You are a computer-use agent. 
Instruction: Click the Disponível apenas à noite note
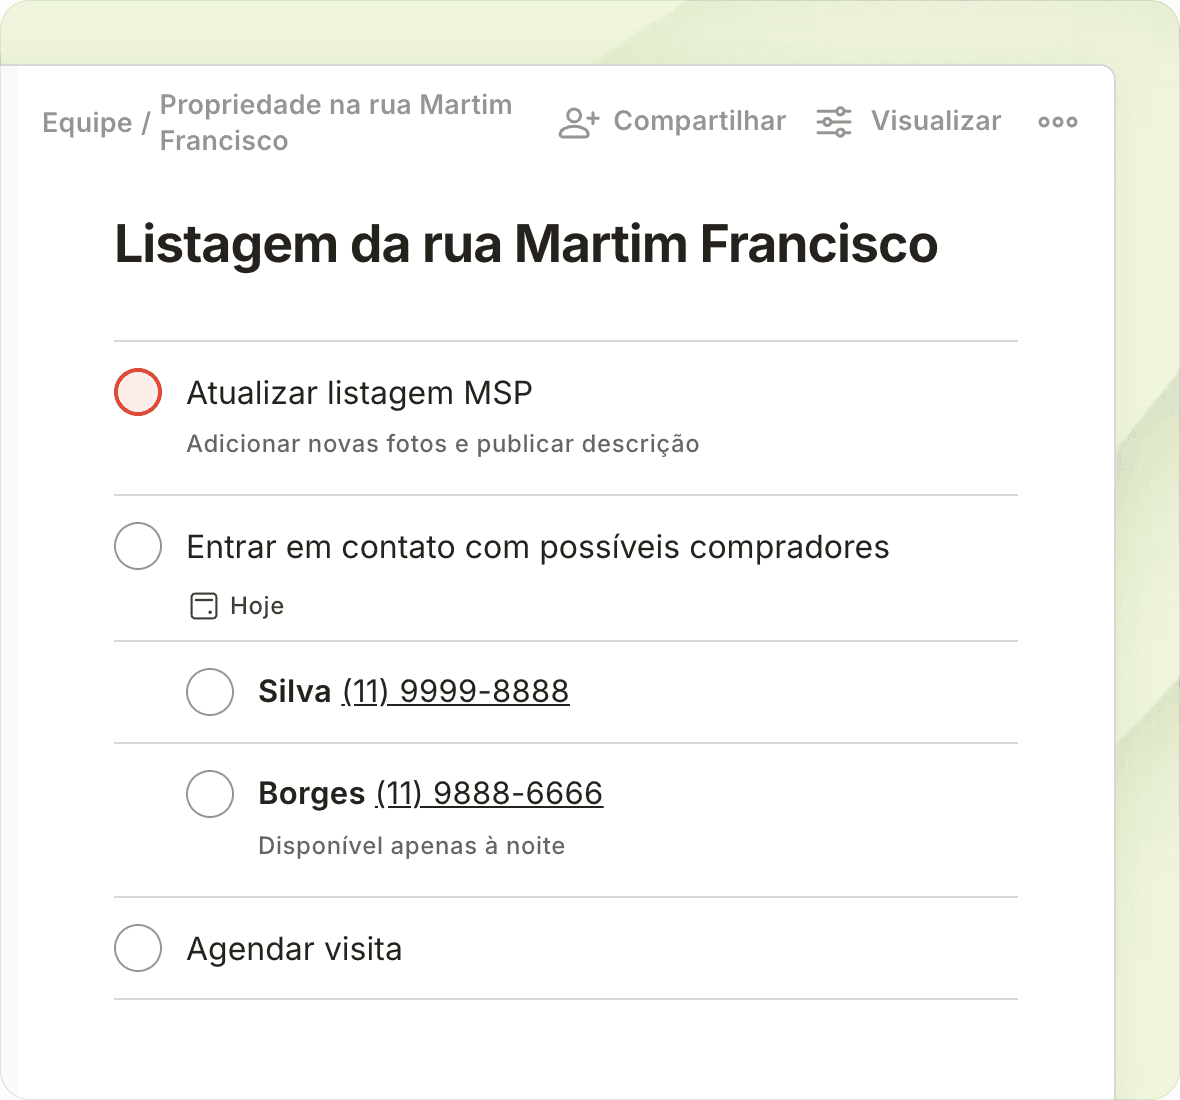pos(411,846)
